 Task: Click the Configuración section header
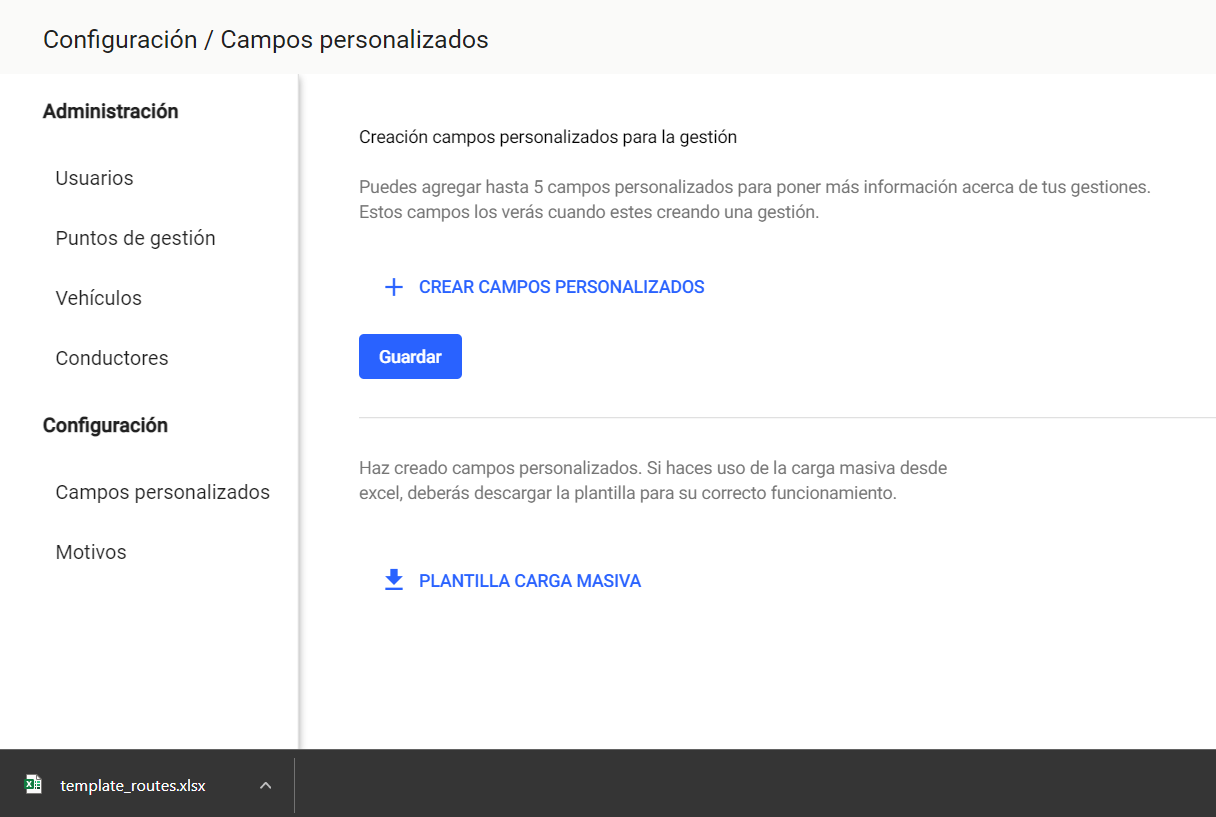click(x=105, y=425)
